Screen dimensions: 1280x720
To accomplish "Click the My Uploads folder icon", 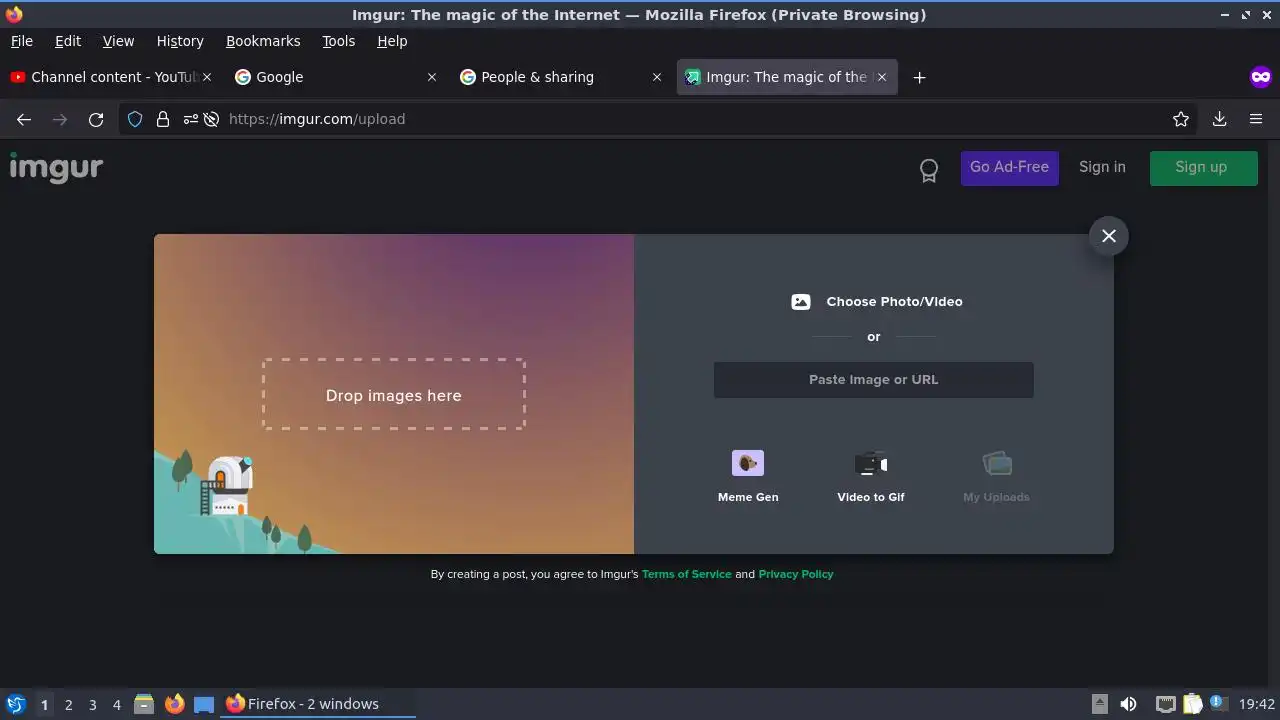I will click(997, 463).
